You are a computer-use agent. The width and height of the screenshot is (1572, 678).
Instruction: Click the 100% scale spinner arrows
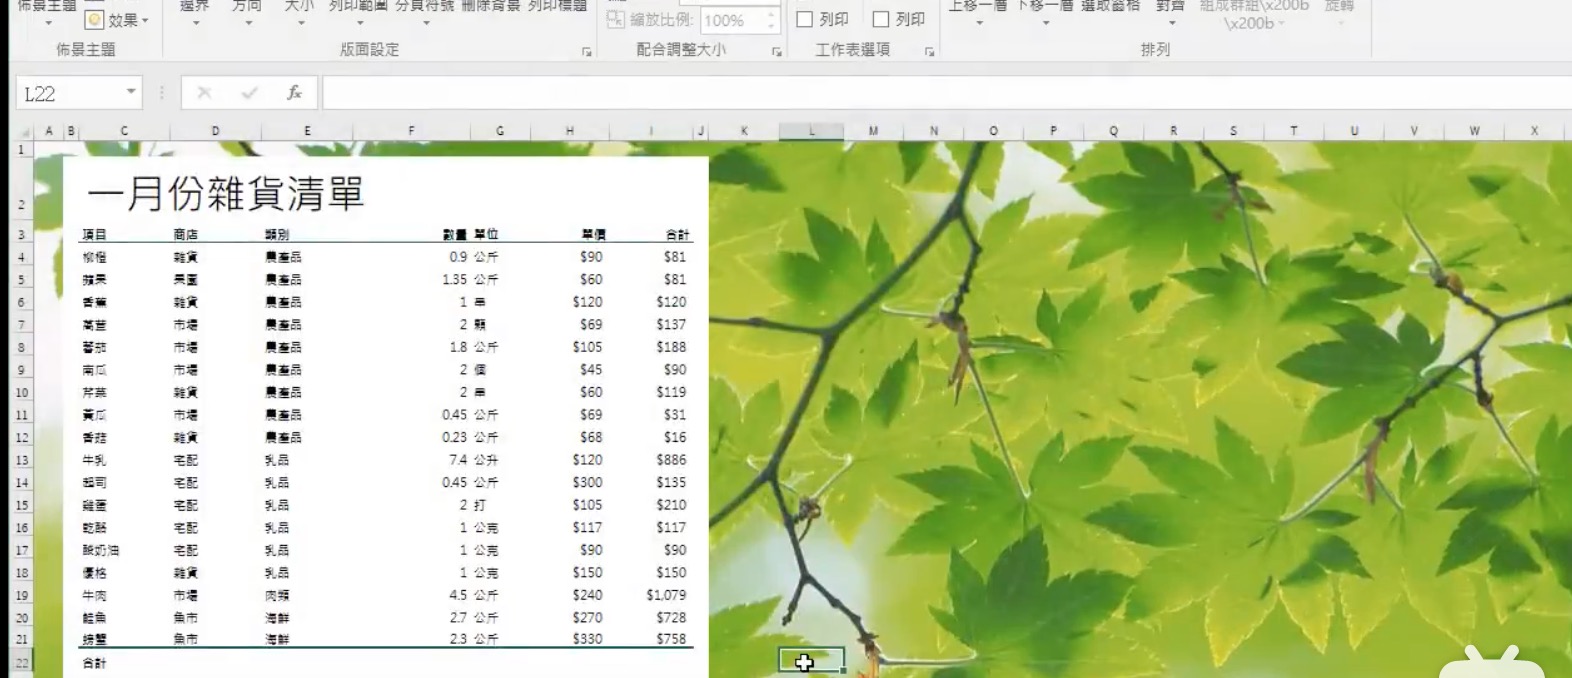[x=771, y=19]
